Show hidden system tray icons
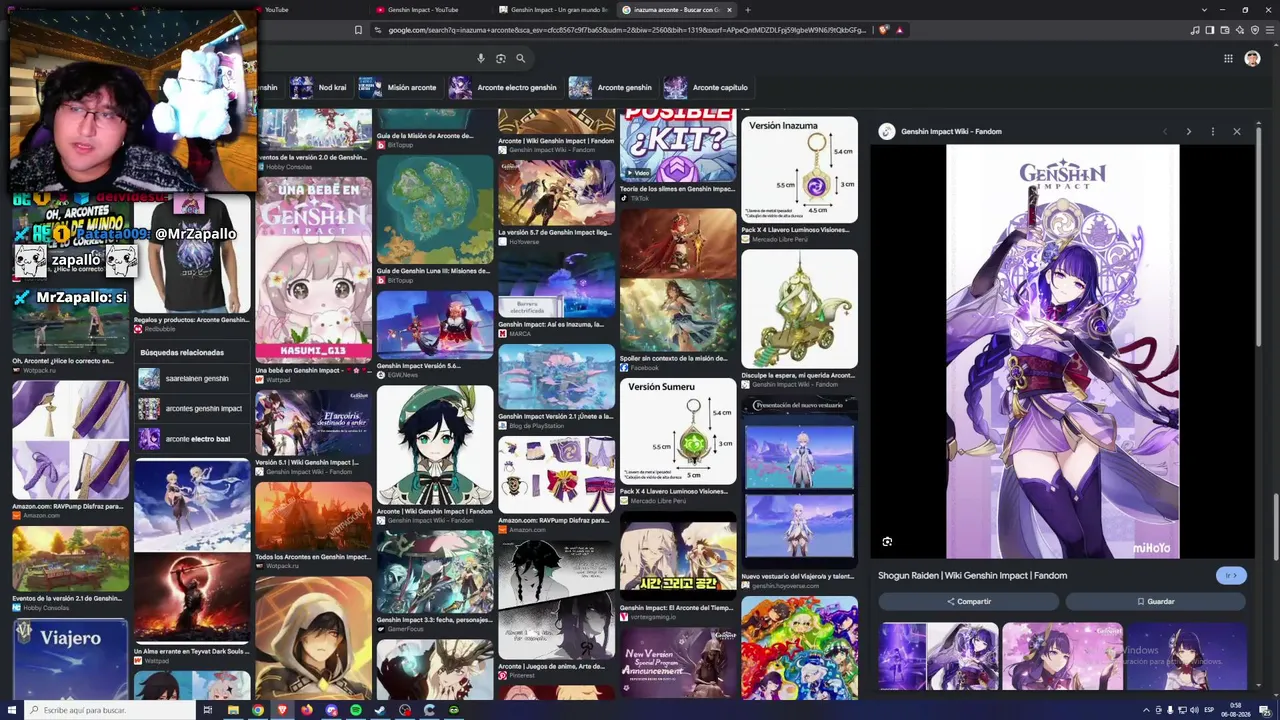The width and height of the screenshot is (1280, 720). pyautogui.click(x=1146, y=710)
